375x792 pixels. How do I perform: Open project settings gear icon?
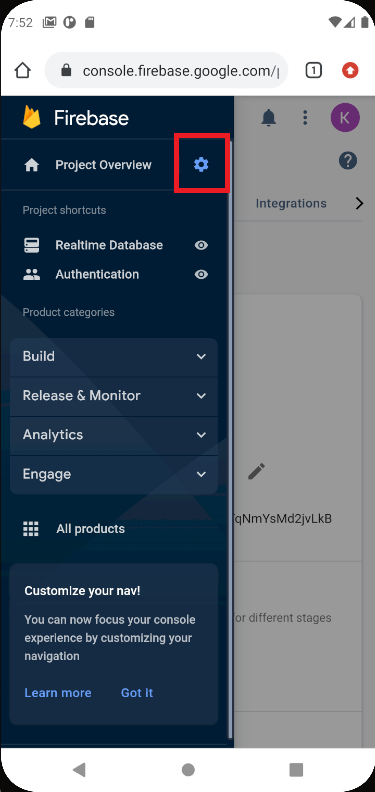click(x=201, y=164)
